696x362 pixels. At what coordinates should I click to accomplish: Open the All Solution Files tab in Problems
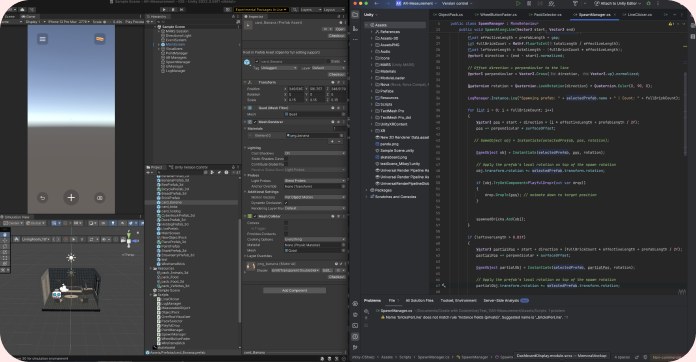[x=419, y=301]
